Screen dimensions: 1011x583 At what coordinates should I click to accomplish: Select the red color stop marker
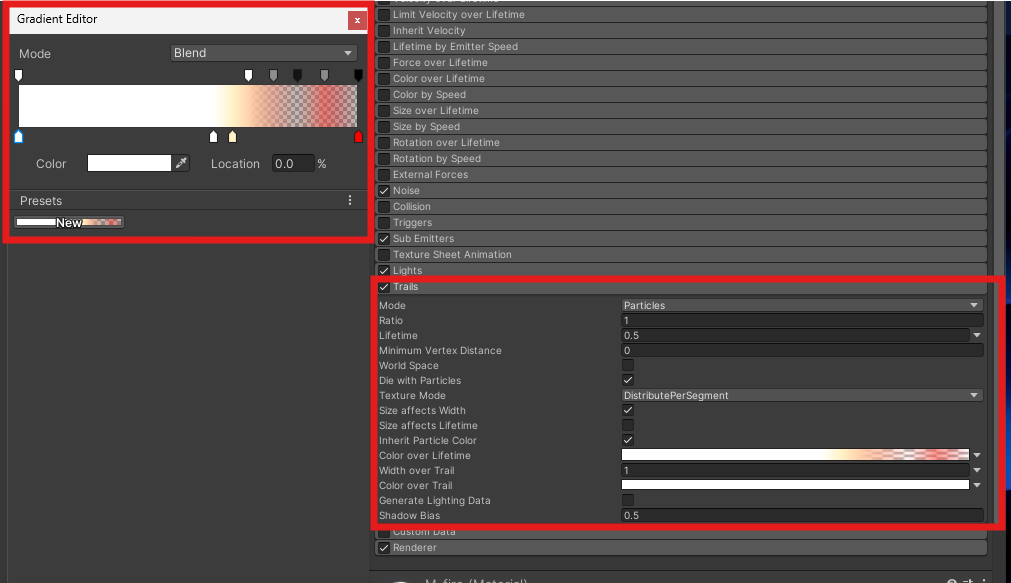coord(358,137)
